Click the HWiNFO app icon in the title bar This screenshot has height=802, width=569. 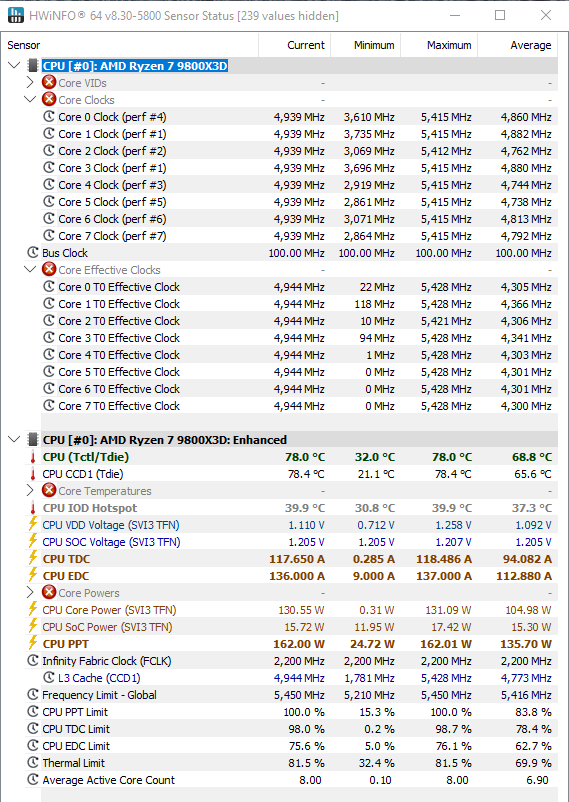click(16, 15)
